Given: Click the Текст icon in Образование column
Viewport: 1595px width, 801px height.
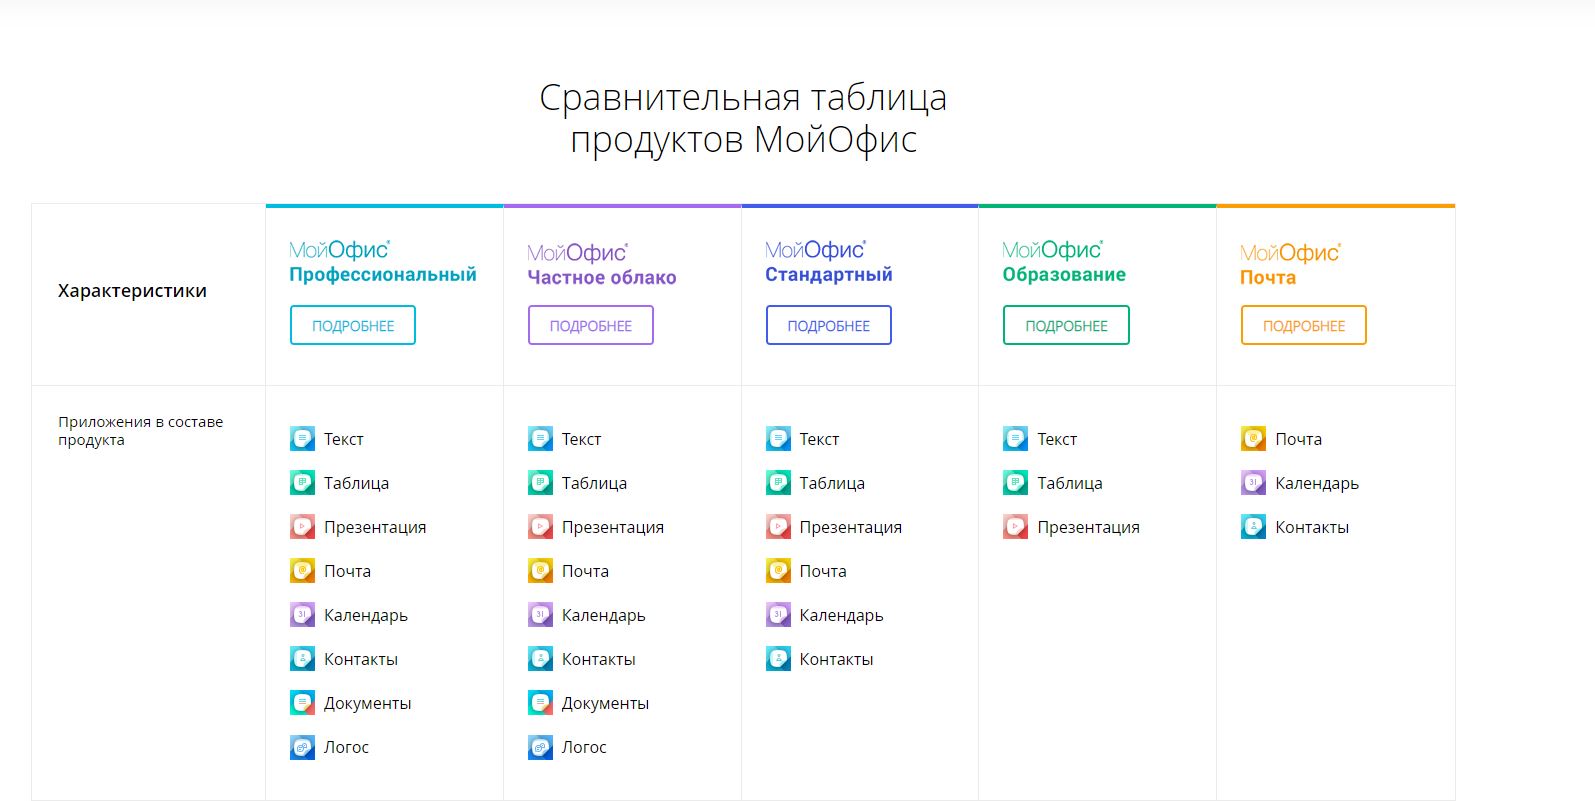Looking at the screenshot, I should pos(1015,438).
